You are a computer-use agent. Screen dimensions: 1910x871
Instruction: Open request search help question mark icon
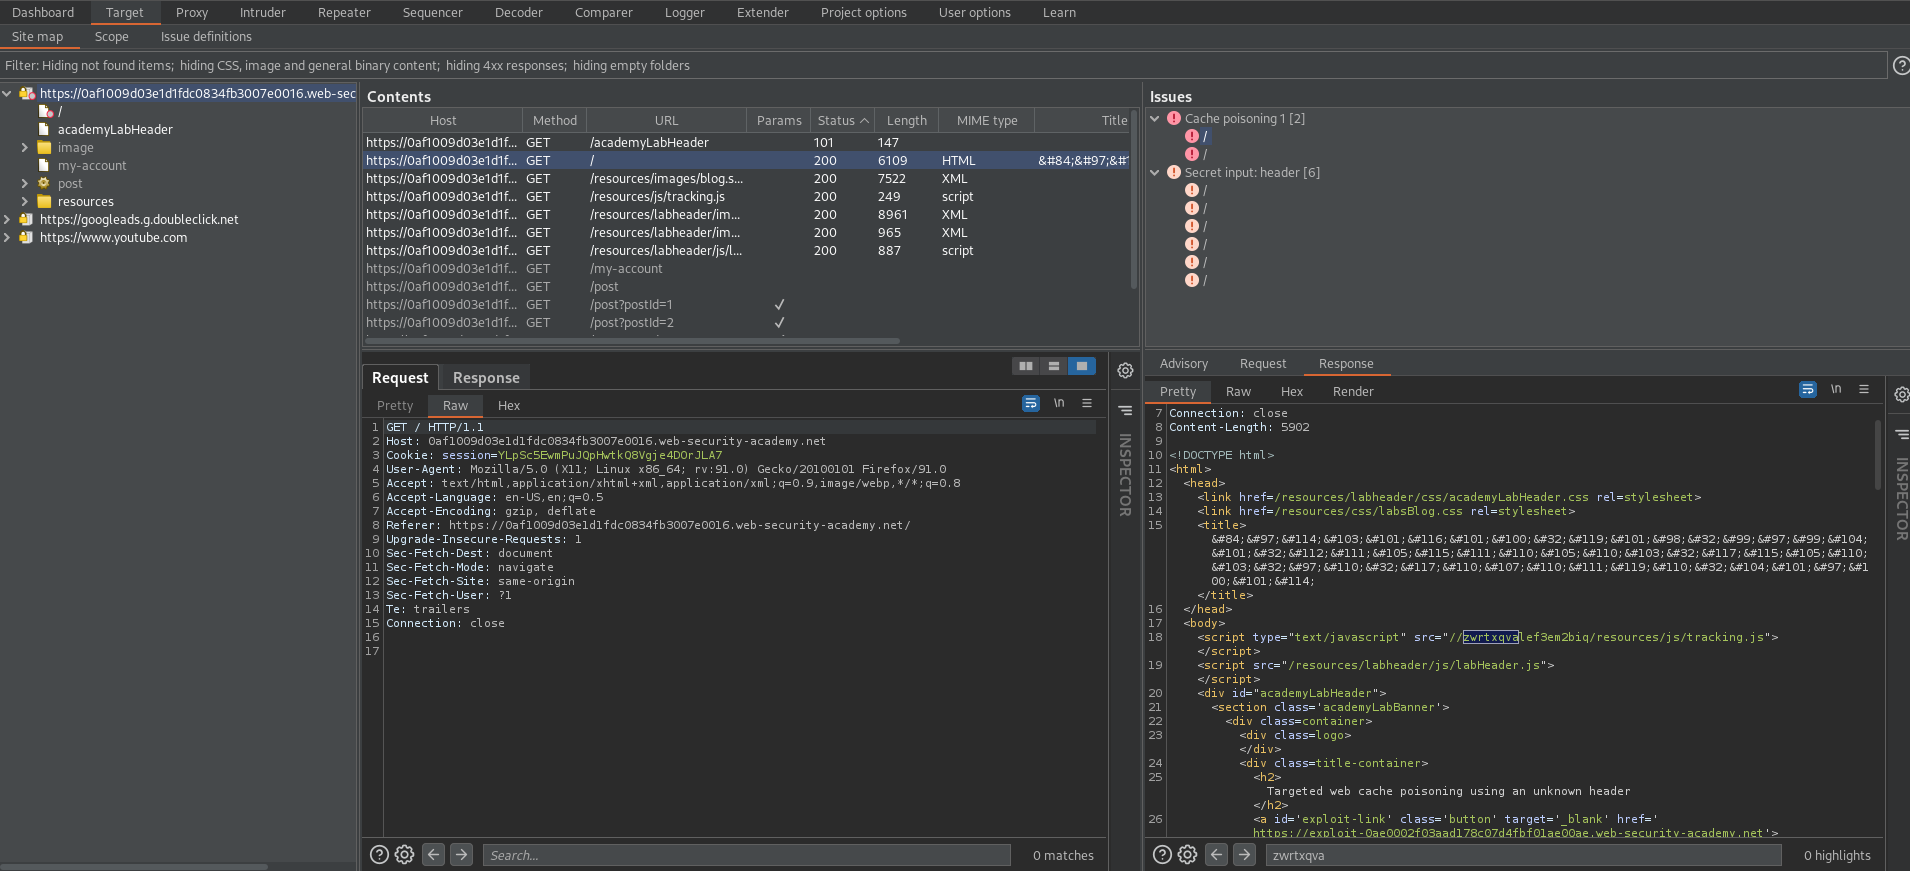pos(379,855)
